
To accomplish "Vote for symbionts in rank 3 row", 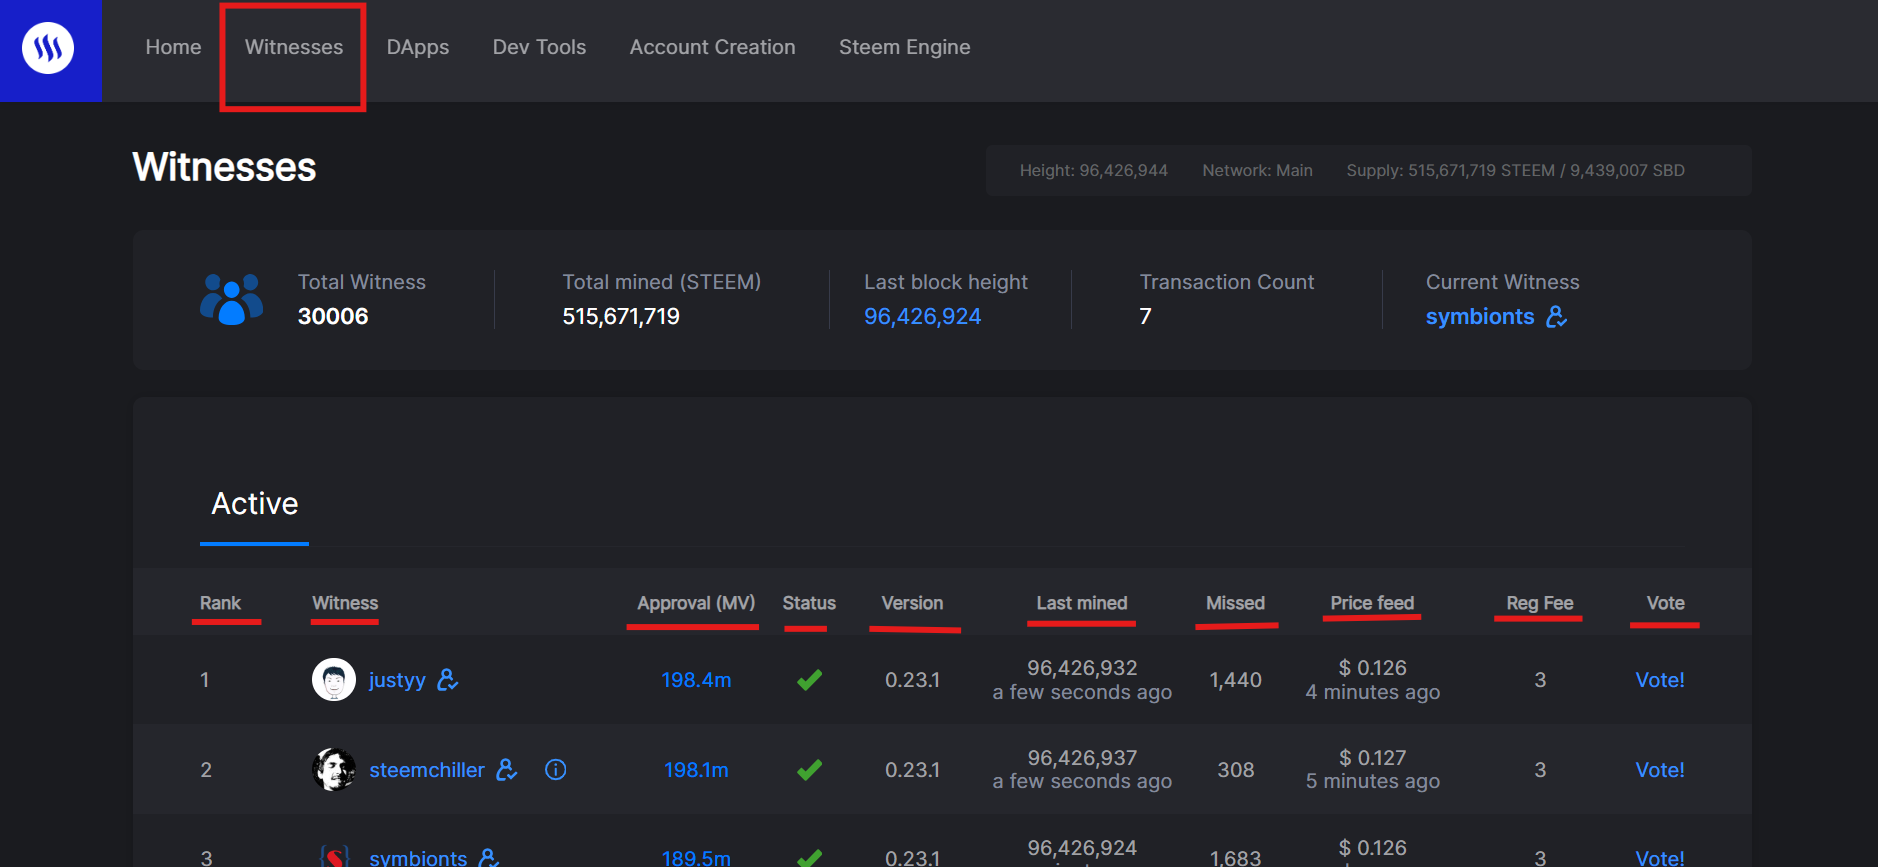I will click(x=1660, y=858).
